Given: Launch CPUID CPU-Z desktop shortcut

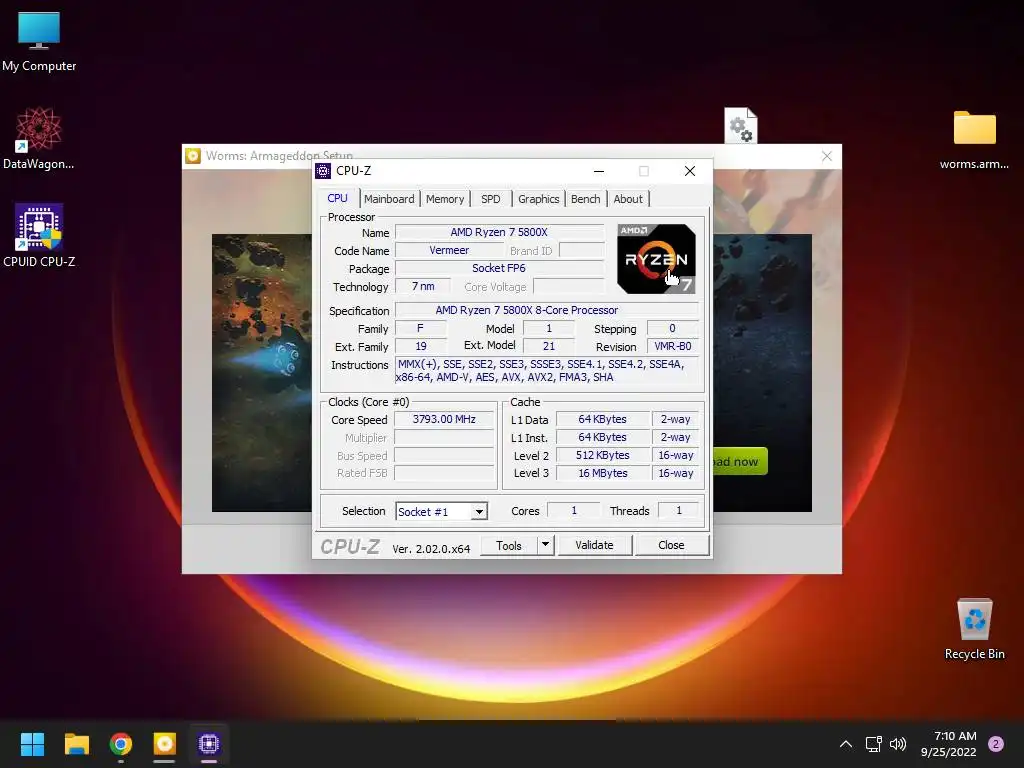Looking at the screenshot, I should (39, 235).
